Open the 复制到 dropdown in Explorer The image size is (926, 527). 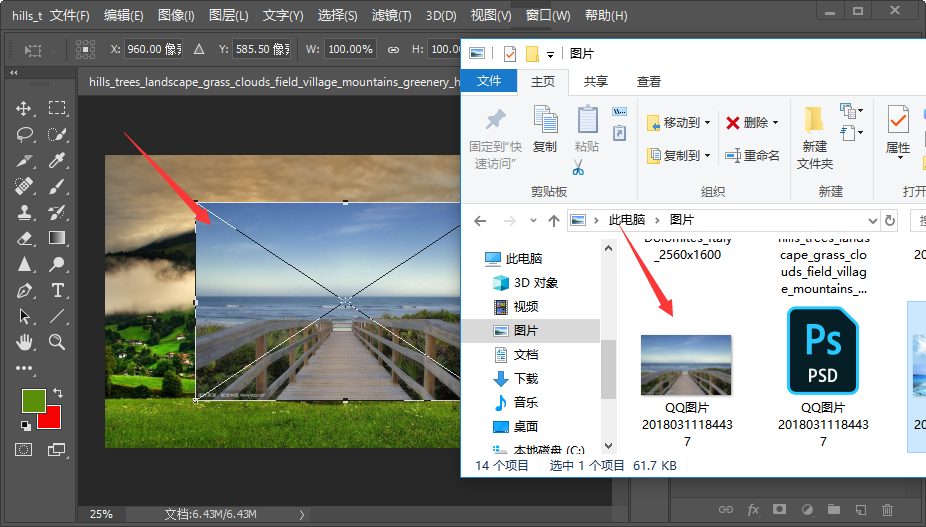point(679,155)
